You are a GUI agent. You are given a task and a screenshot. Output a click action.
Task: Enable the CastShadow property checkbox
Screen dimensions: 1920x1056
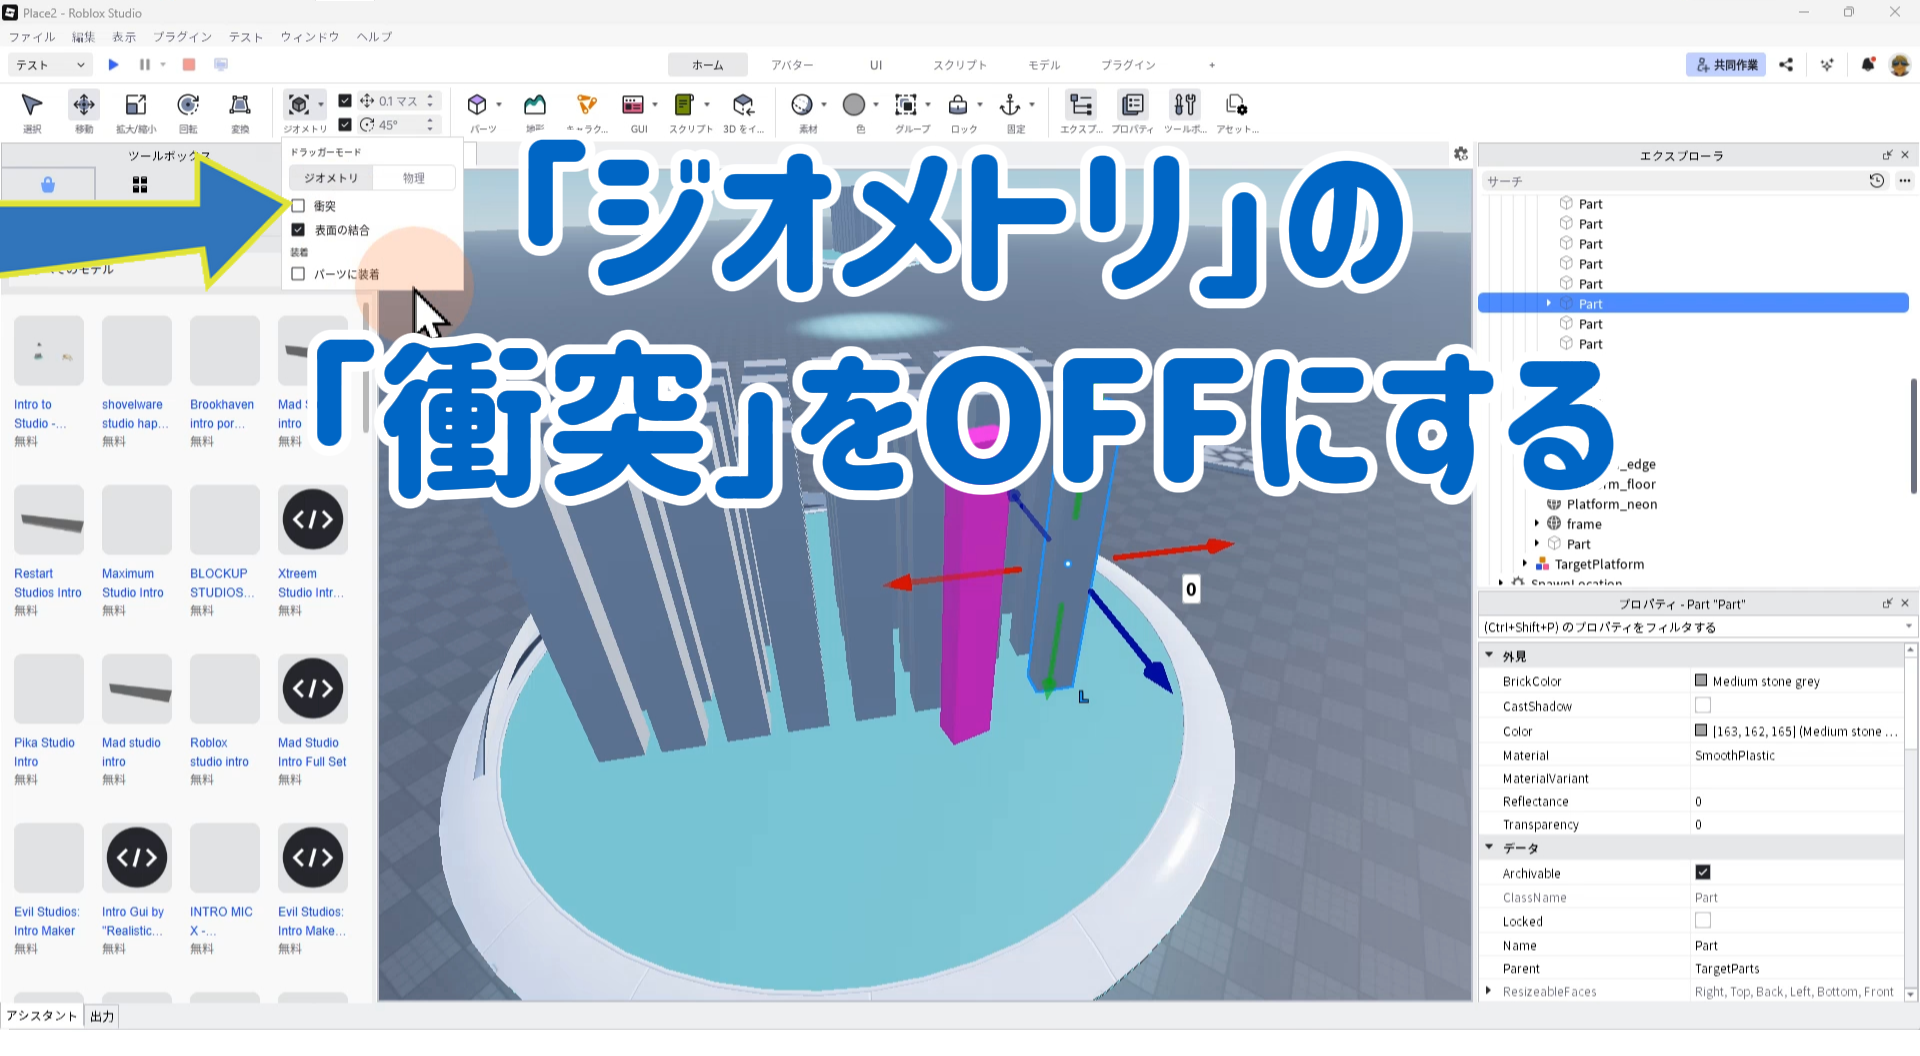[1702, 706]
